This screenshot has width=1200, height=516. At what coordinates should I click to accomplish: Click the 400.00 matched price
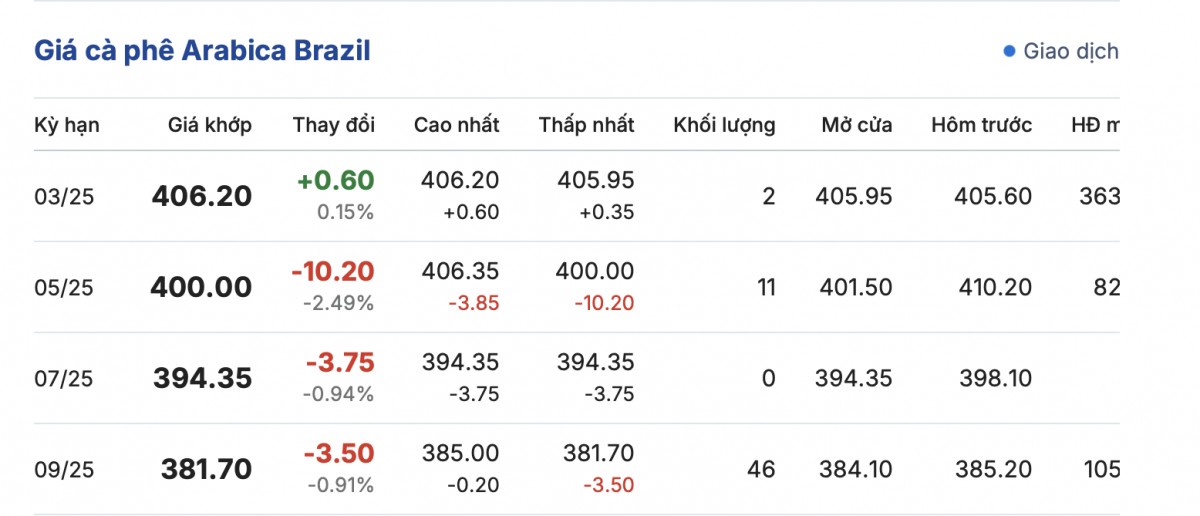pyautogui.click(x=201, y=288)
